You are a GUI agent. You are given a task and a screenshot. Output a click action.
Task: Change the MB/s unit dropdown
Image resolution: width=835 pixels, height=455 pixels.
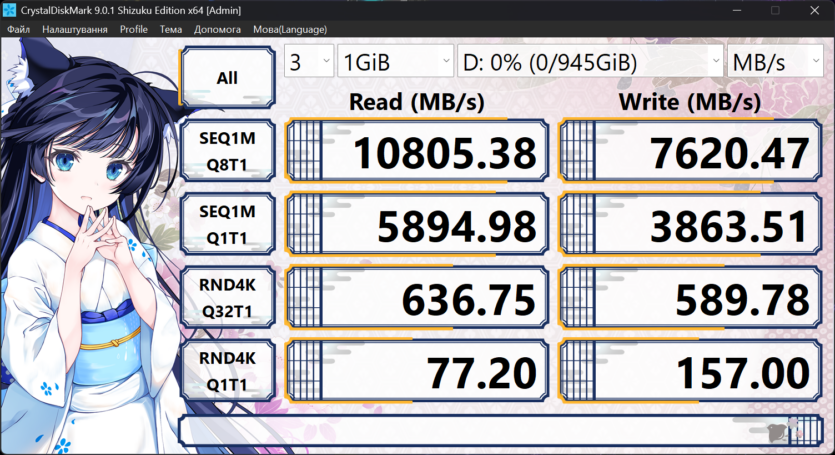coord(775,62)
